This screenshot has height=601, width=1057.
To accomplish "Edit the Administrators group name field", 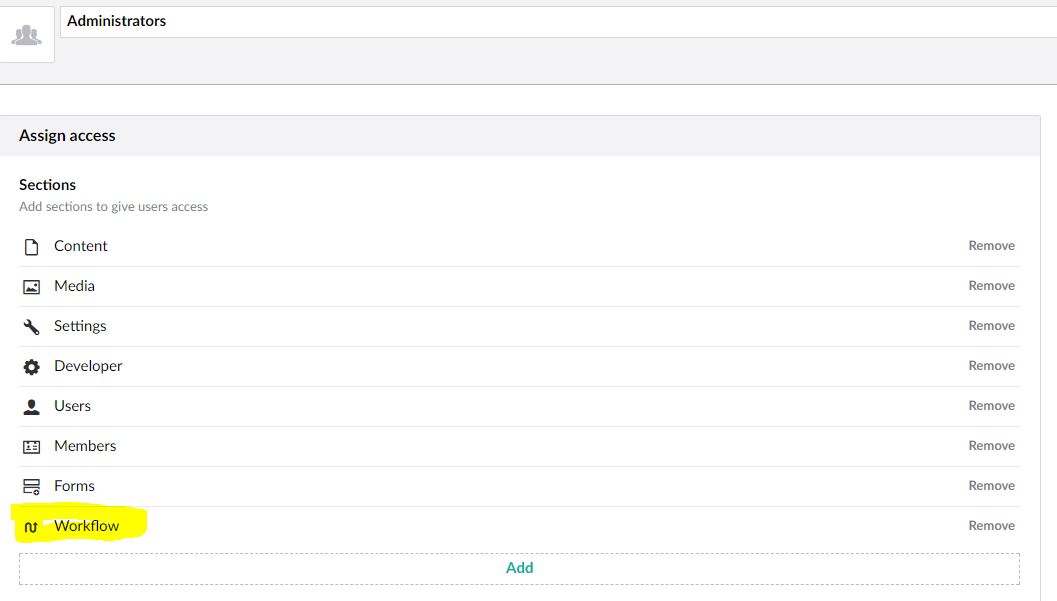I will [558, 22].
